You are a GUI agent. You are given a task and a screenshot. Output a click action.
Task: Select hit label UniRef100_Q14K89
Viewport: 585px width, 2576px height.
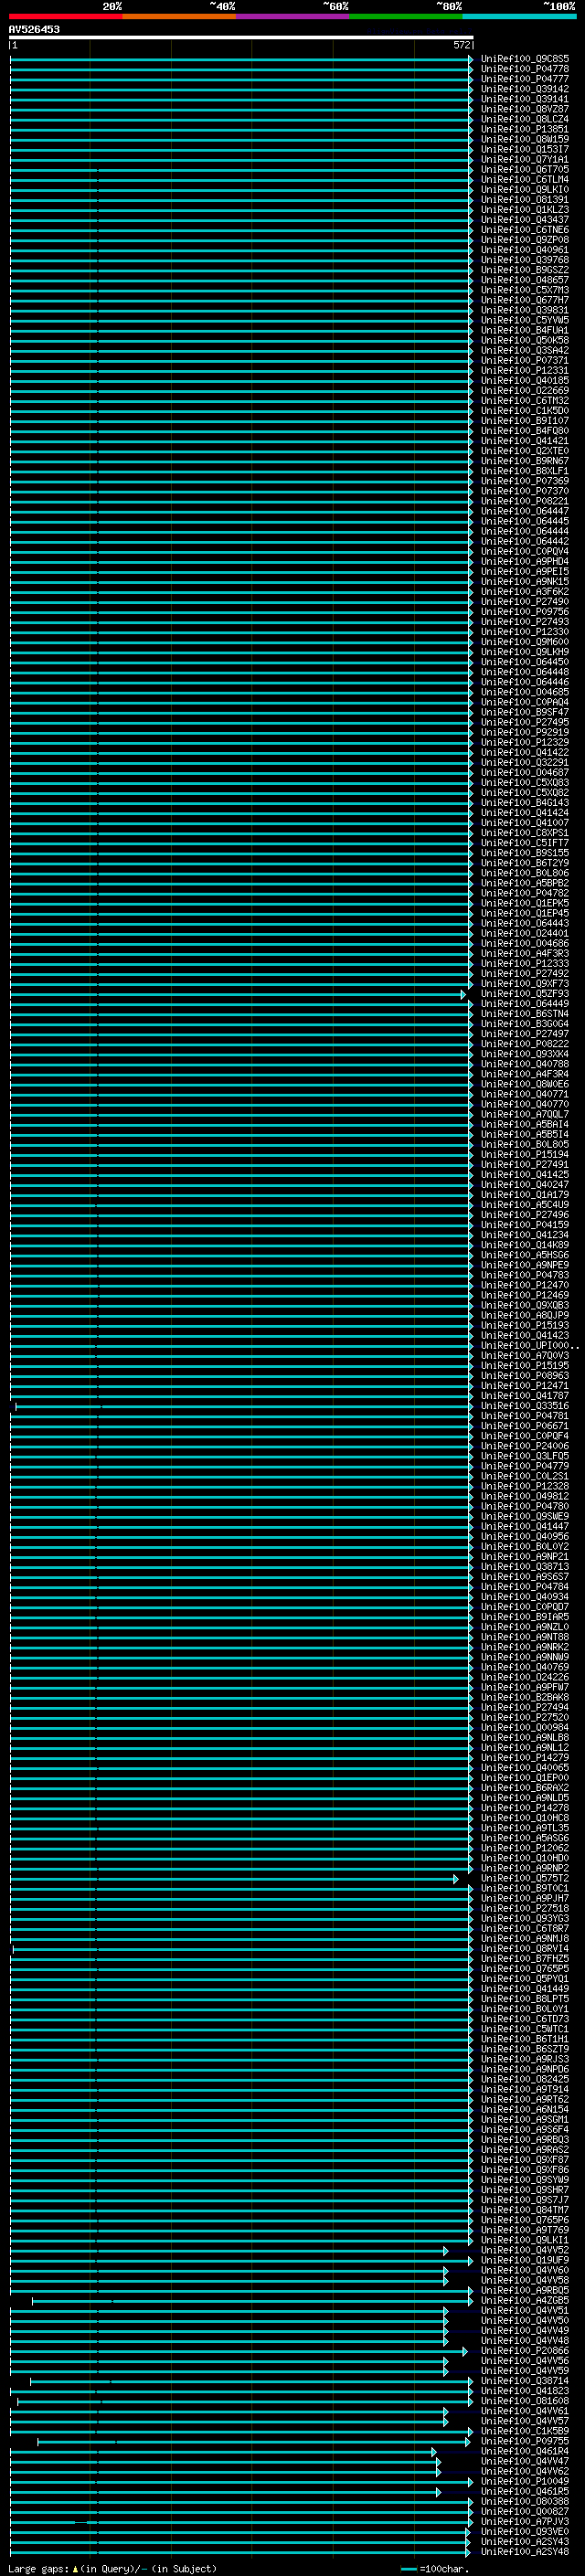tap(525, 1245)
